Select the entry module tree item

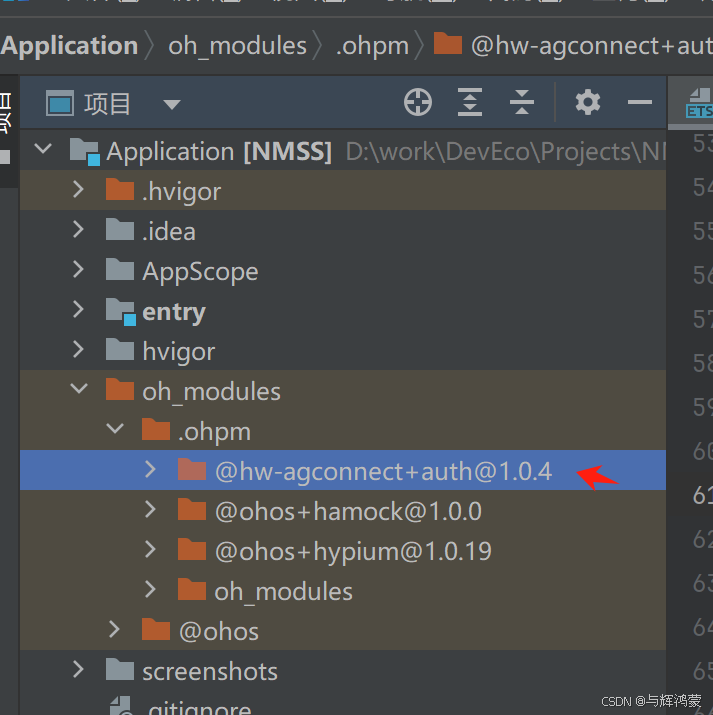pyautogui.click(x=343, y=311)
